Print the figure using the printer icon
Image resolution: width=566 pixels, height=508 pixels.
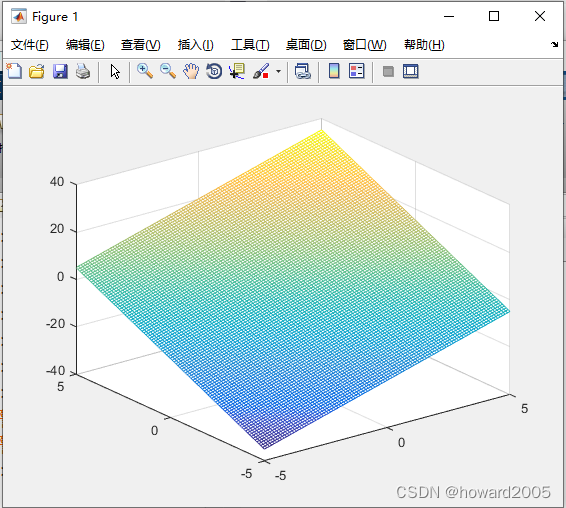pyautogui.click(x=83, y=71)
